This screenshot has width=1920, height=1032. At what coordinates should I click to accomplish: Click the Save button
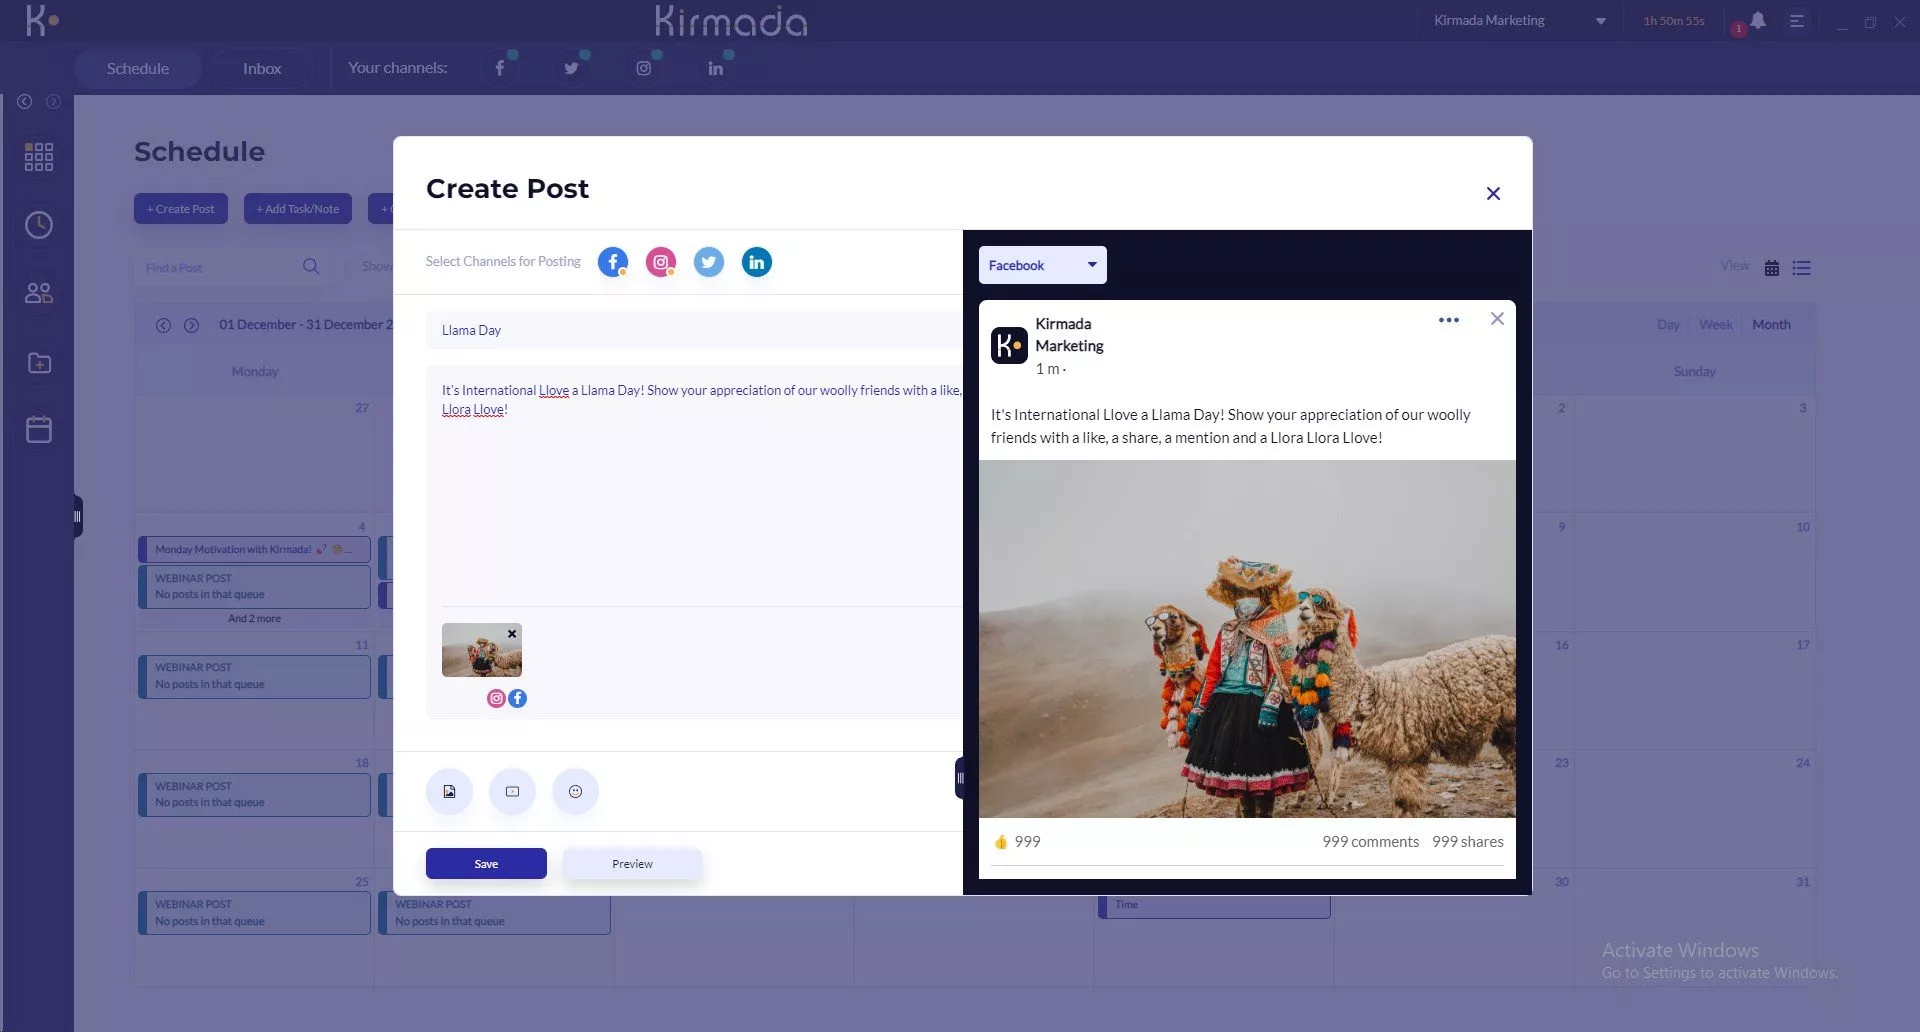click(x=486, y=863)
